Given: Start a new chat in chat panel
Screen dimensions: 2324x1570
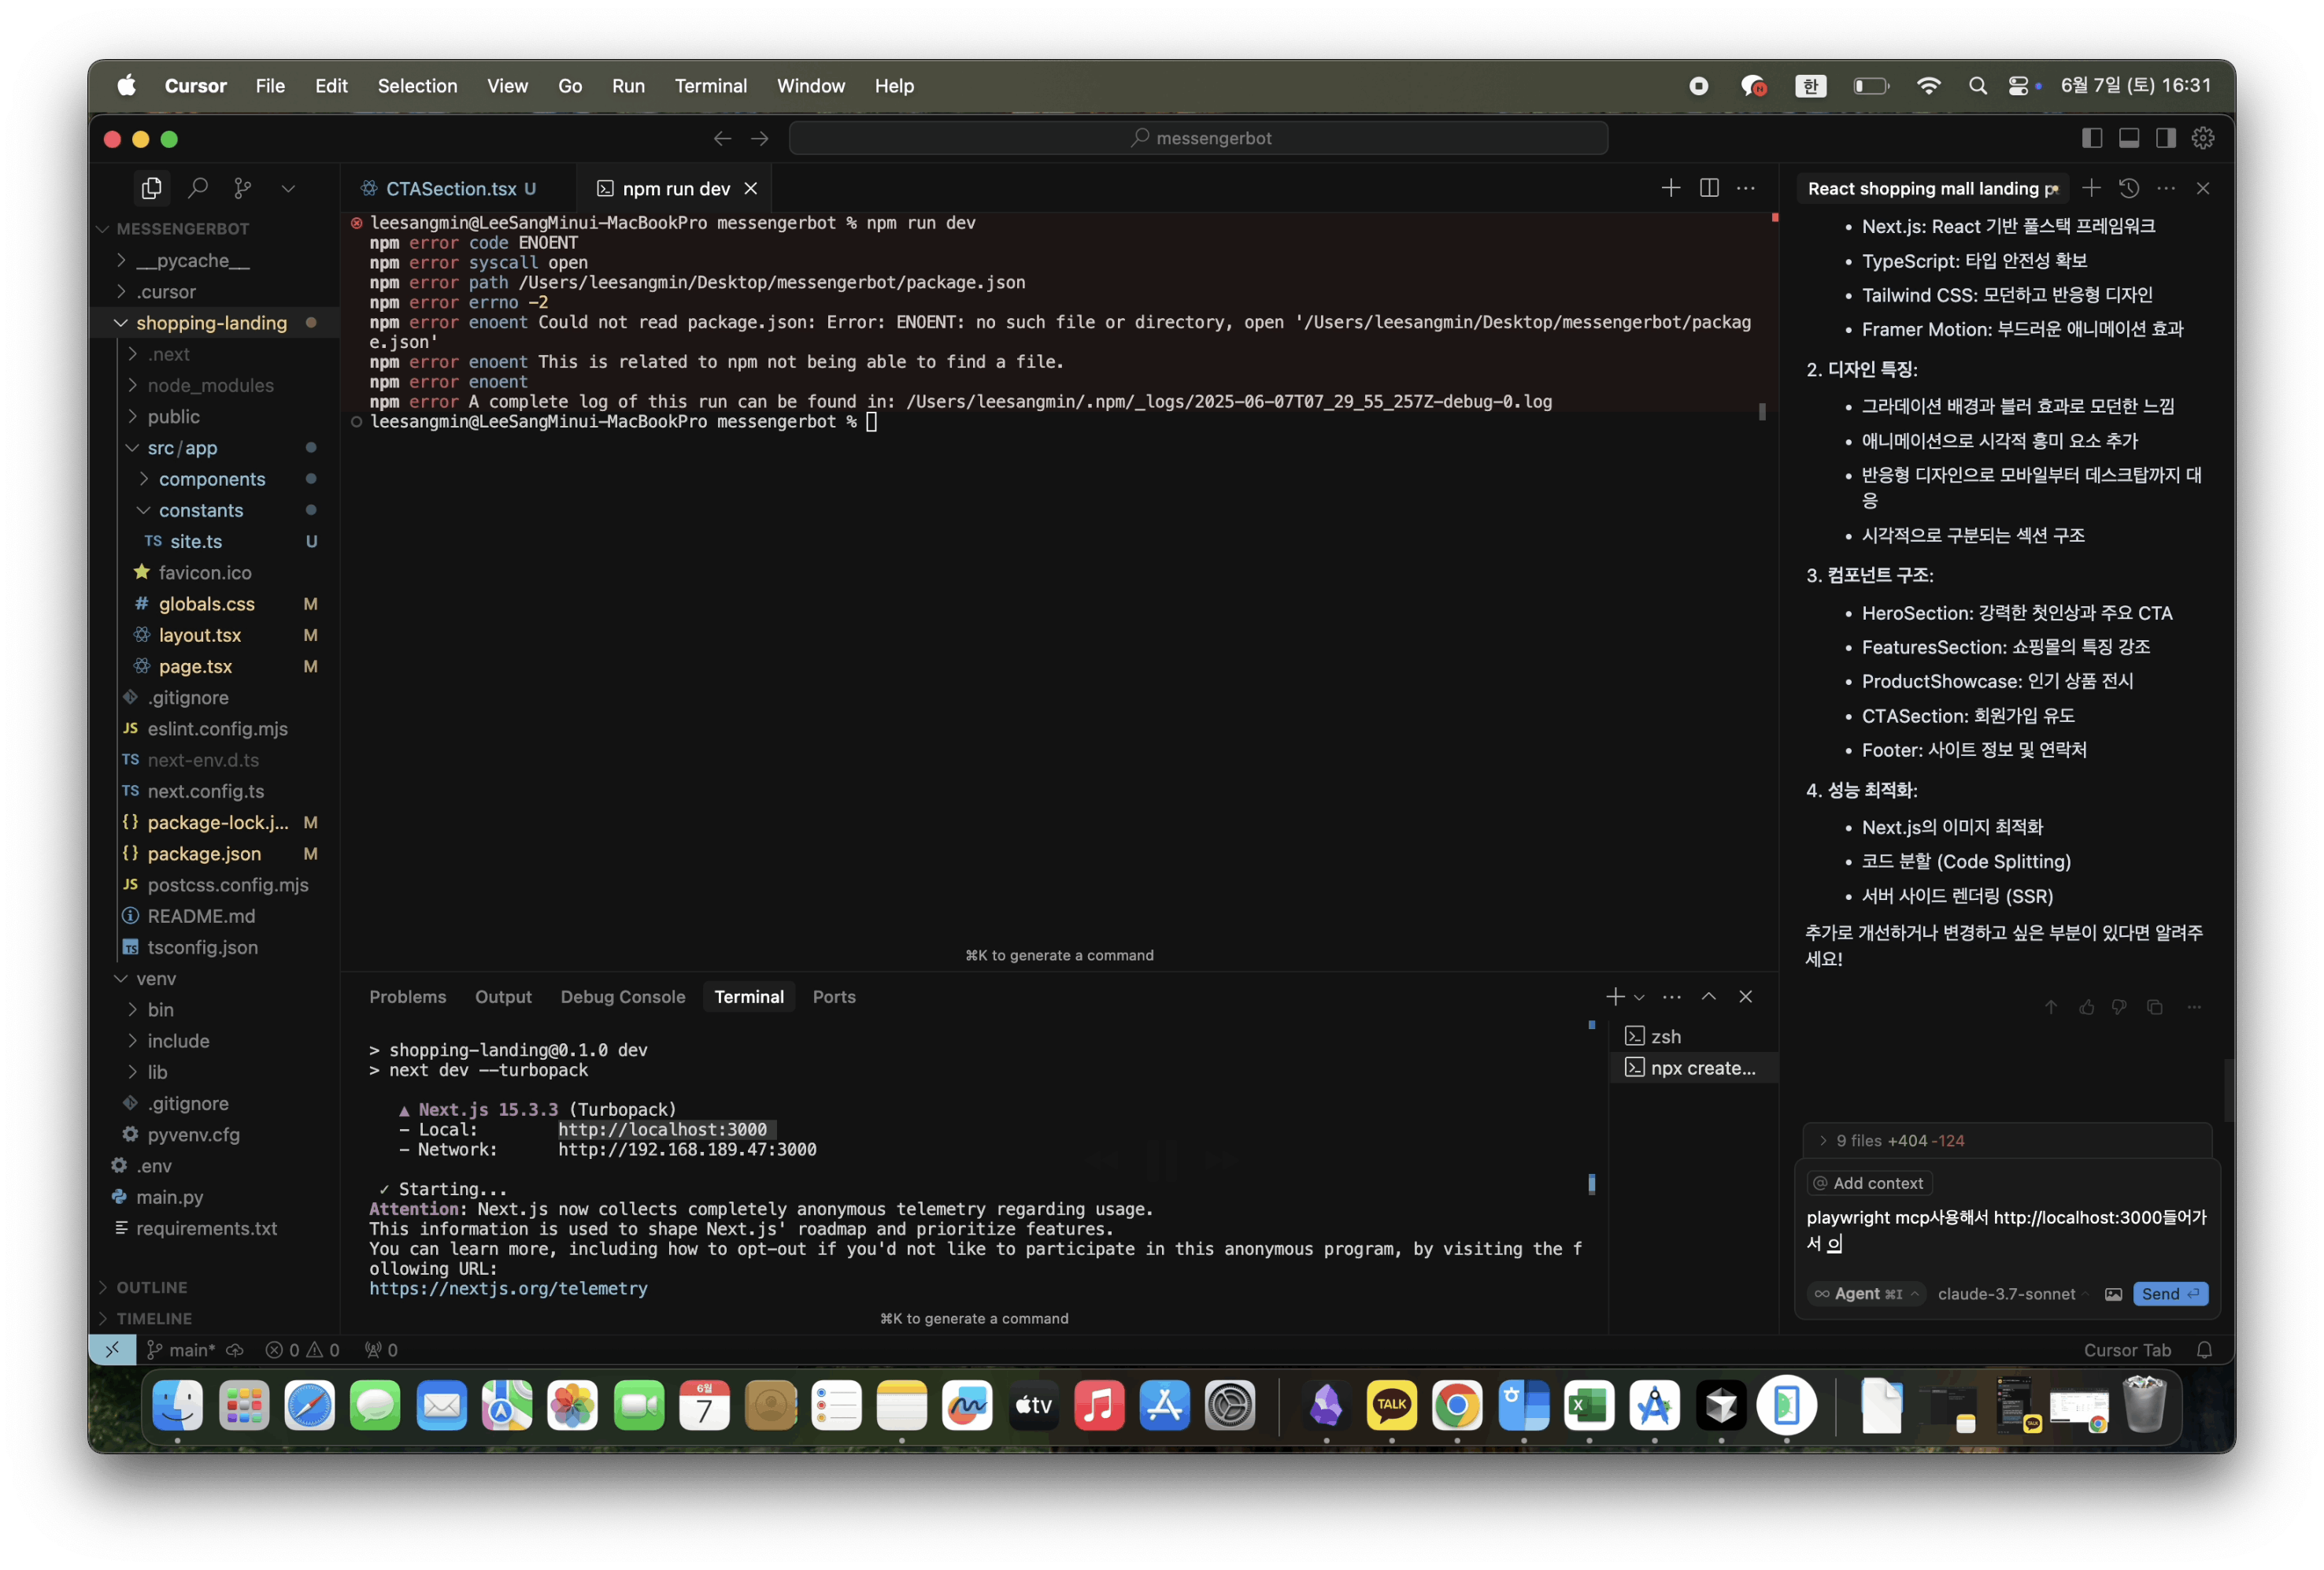Looking at the screenshot, I should tap(2091, 188).
